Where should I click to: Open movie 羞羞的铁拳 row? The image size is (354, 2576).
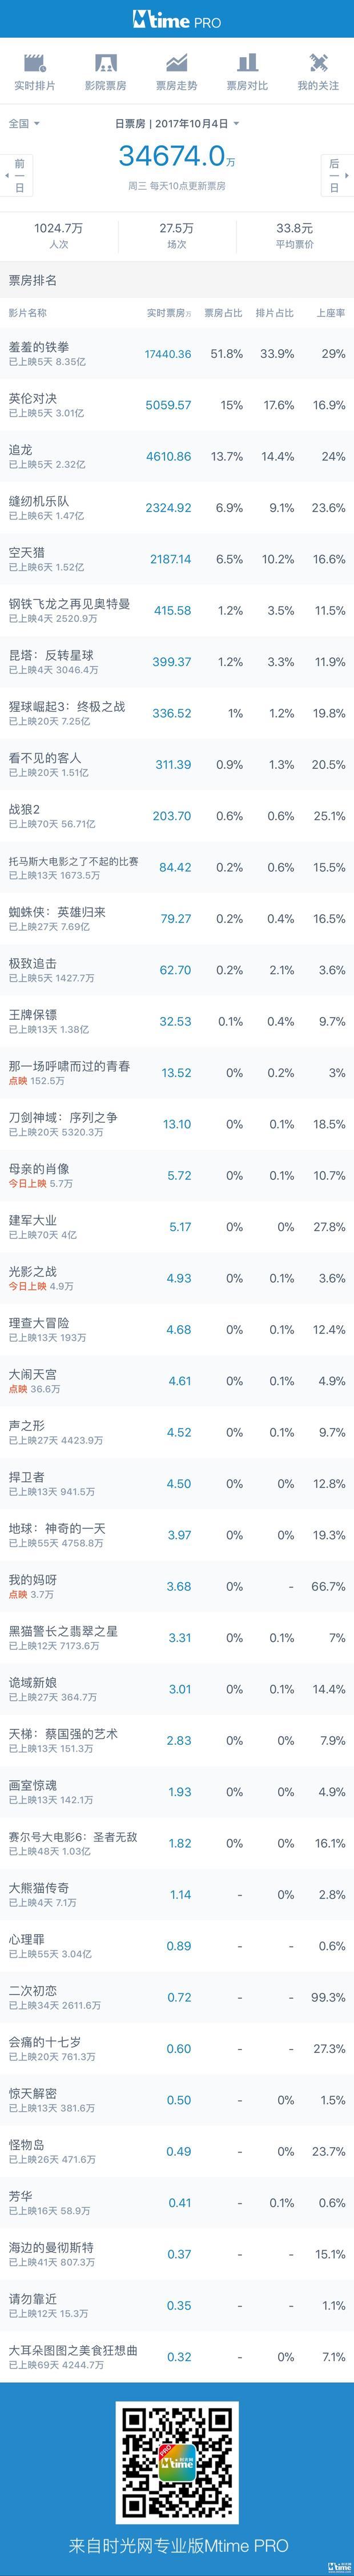(177, 354)
